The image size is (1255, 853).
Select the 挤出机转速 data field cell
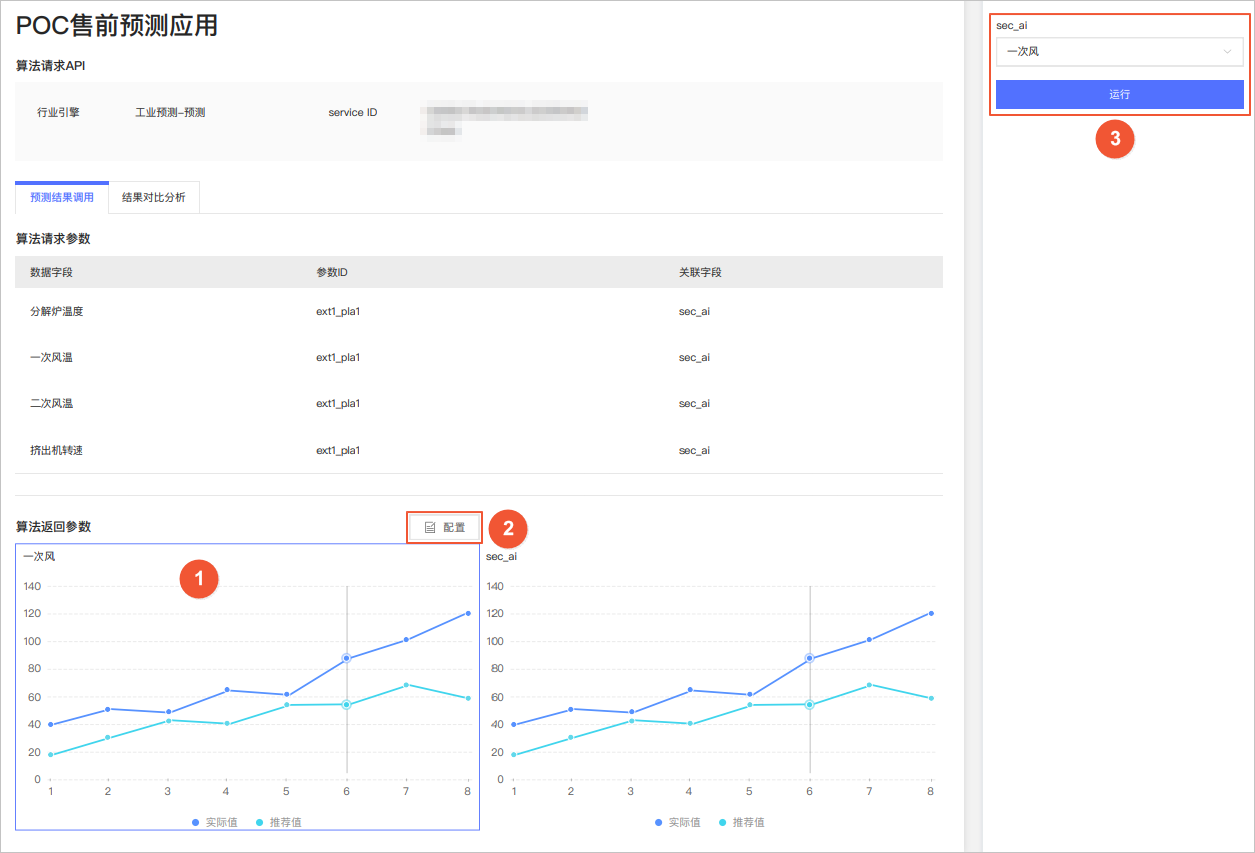pos(57,450)
